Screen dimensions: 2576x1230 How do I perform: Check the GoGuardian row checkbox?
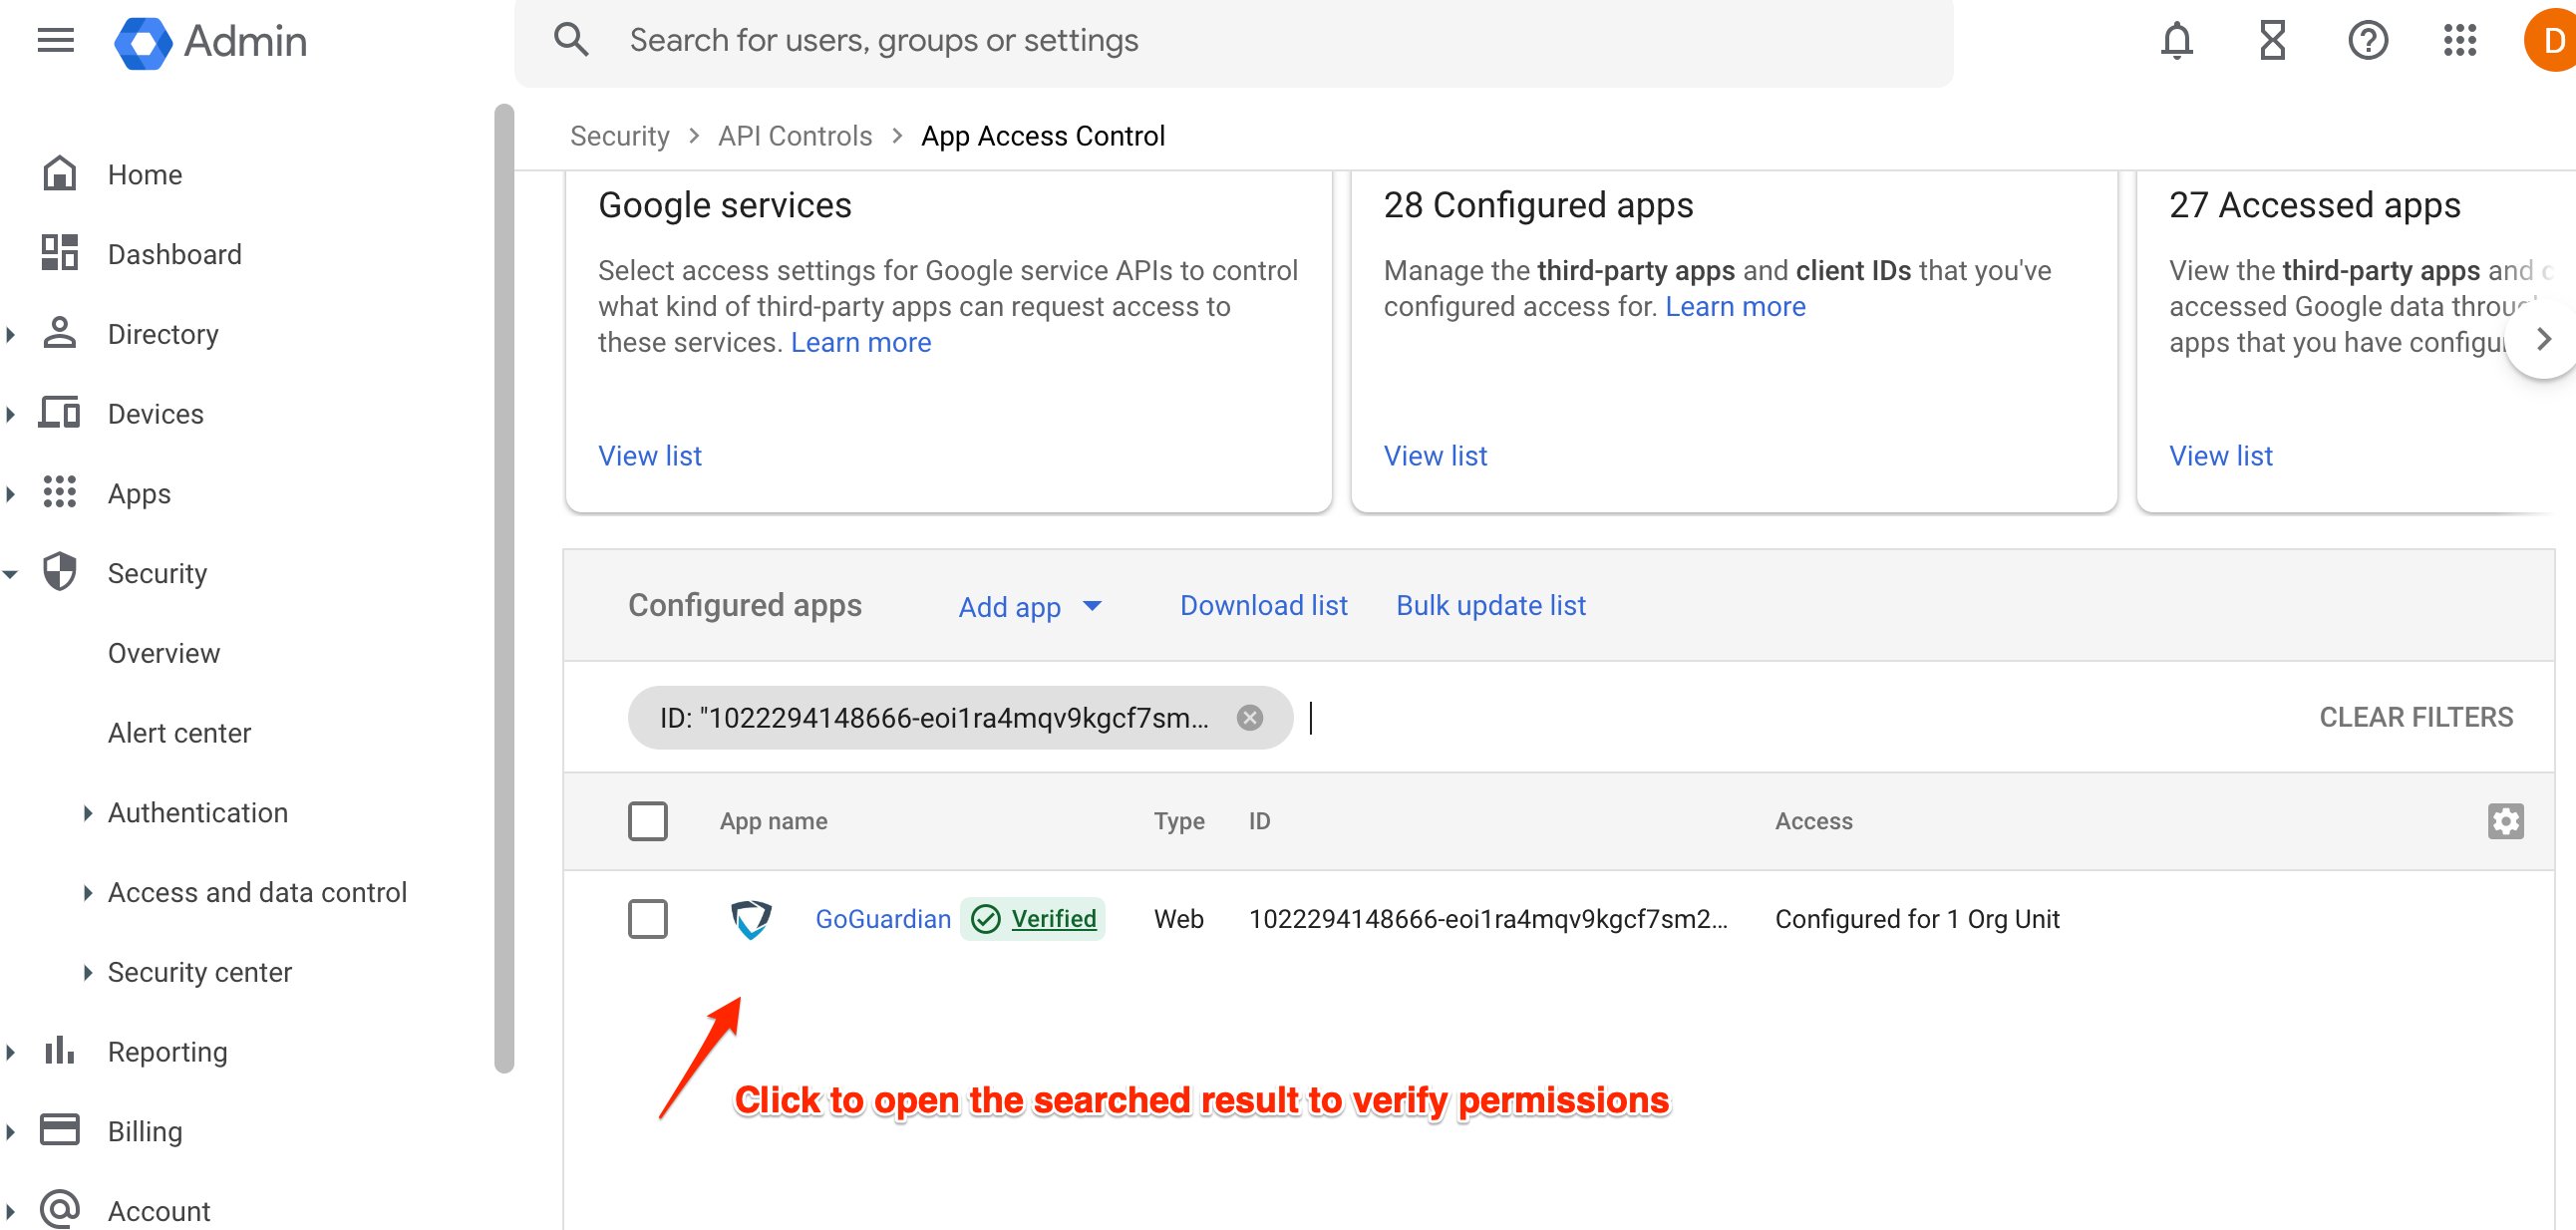[648, 919]
